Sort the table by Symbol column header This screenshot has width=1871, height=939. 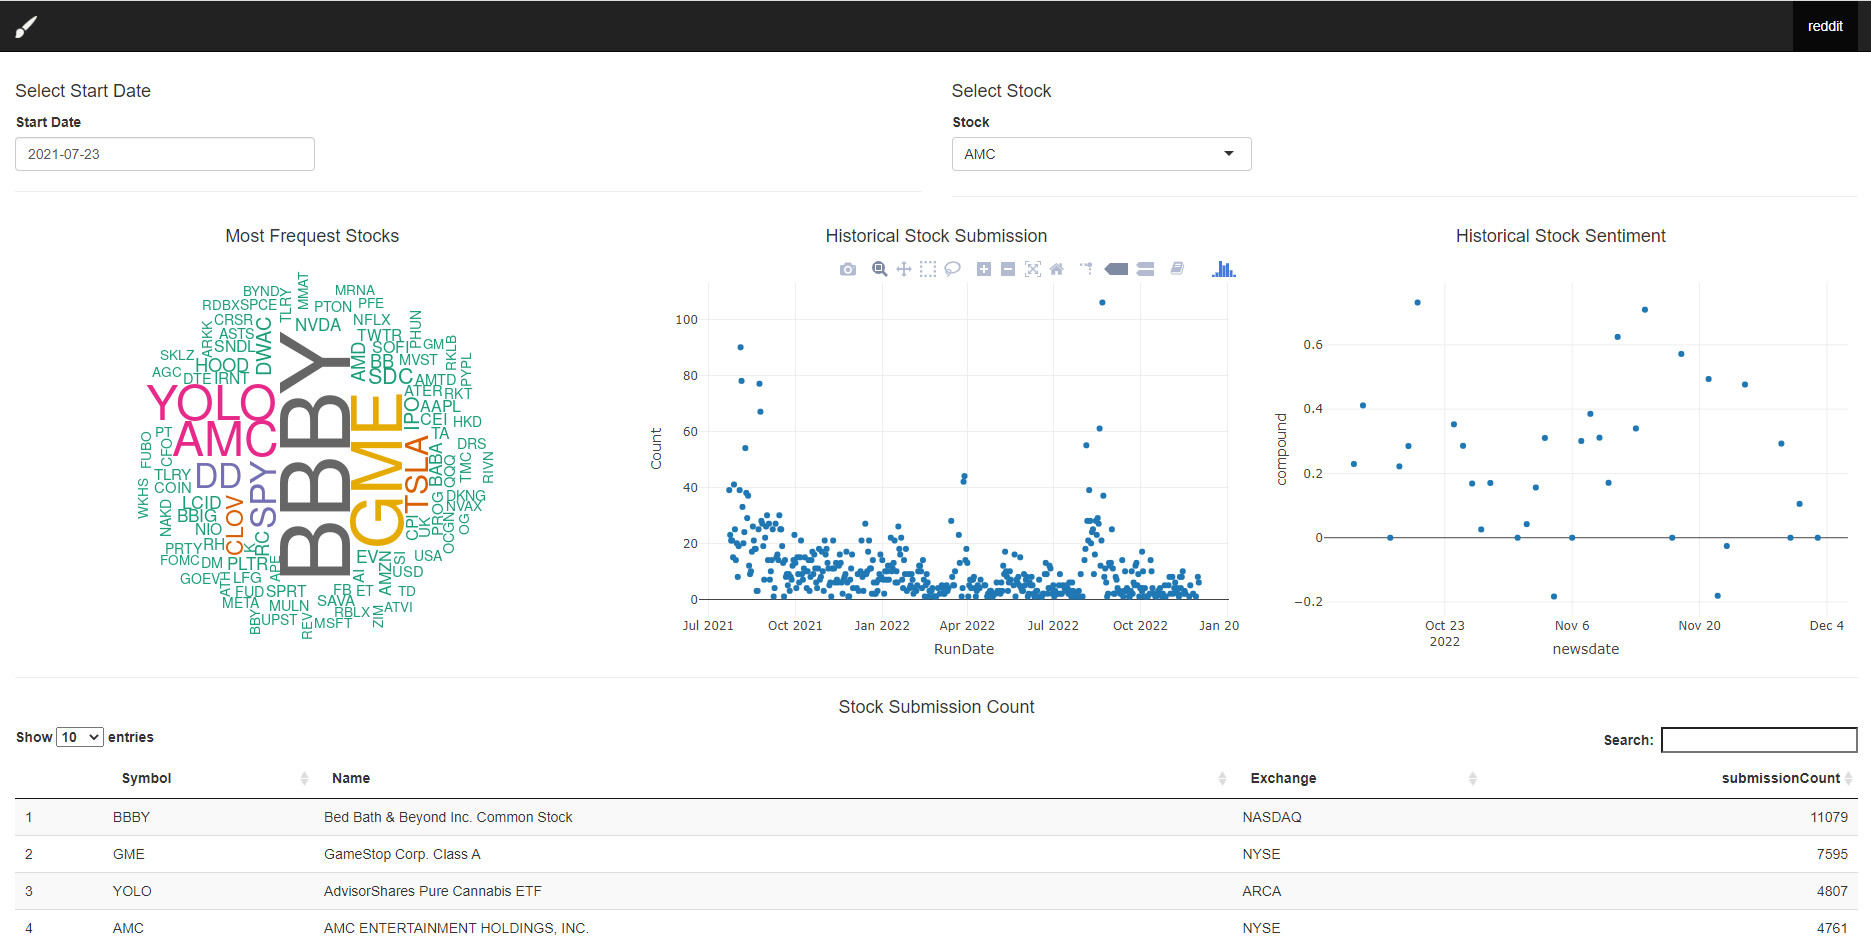(x=146, y=778)
